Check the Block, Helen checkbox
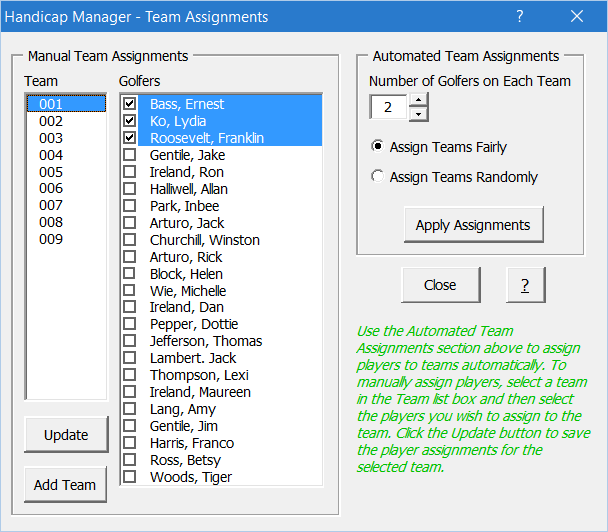 [130, 273]
